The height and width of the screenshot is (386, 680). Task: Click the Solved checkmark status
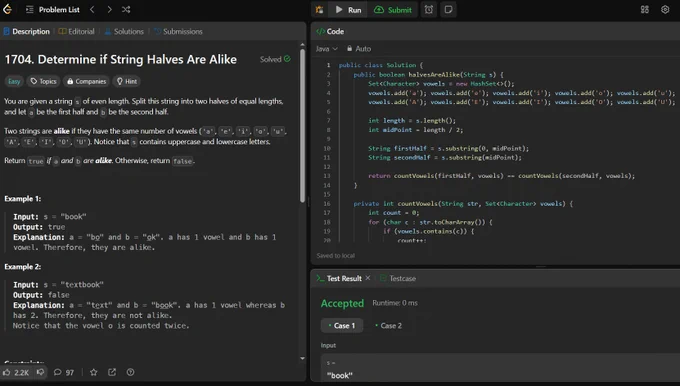coord(275,59)
